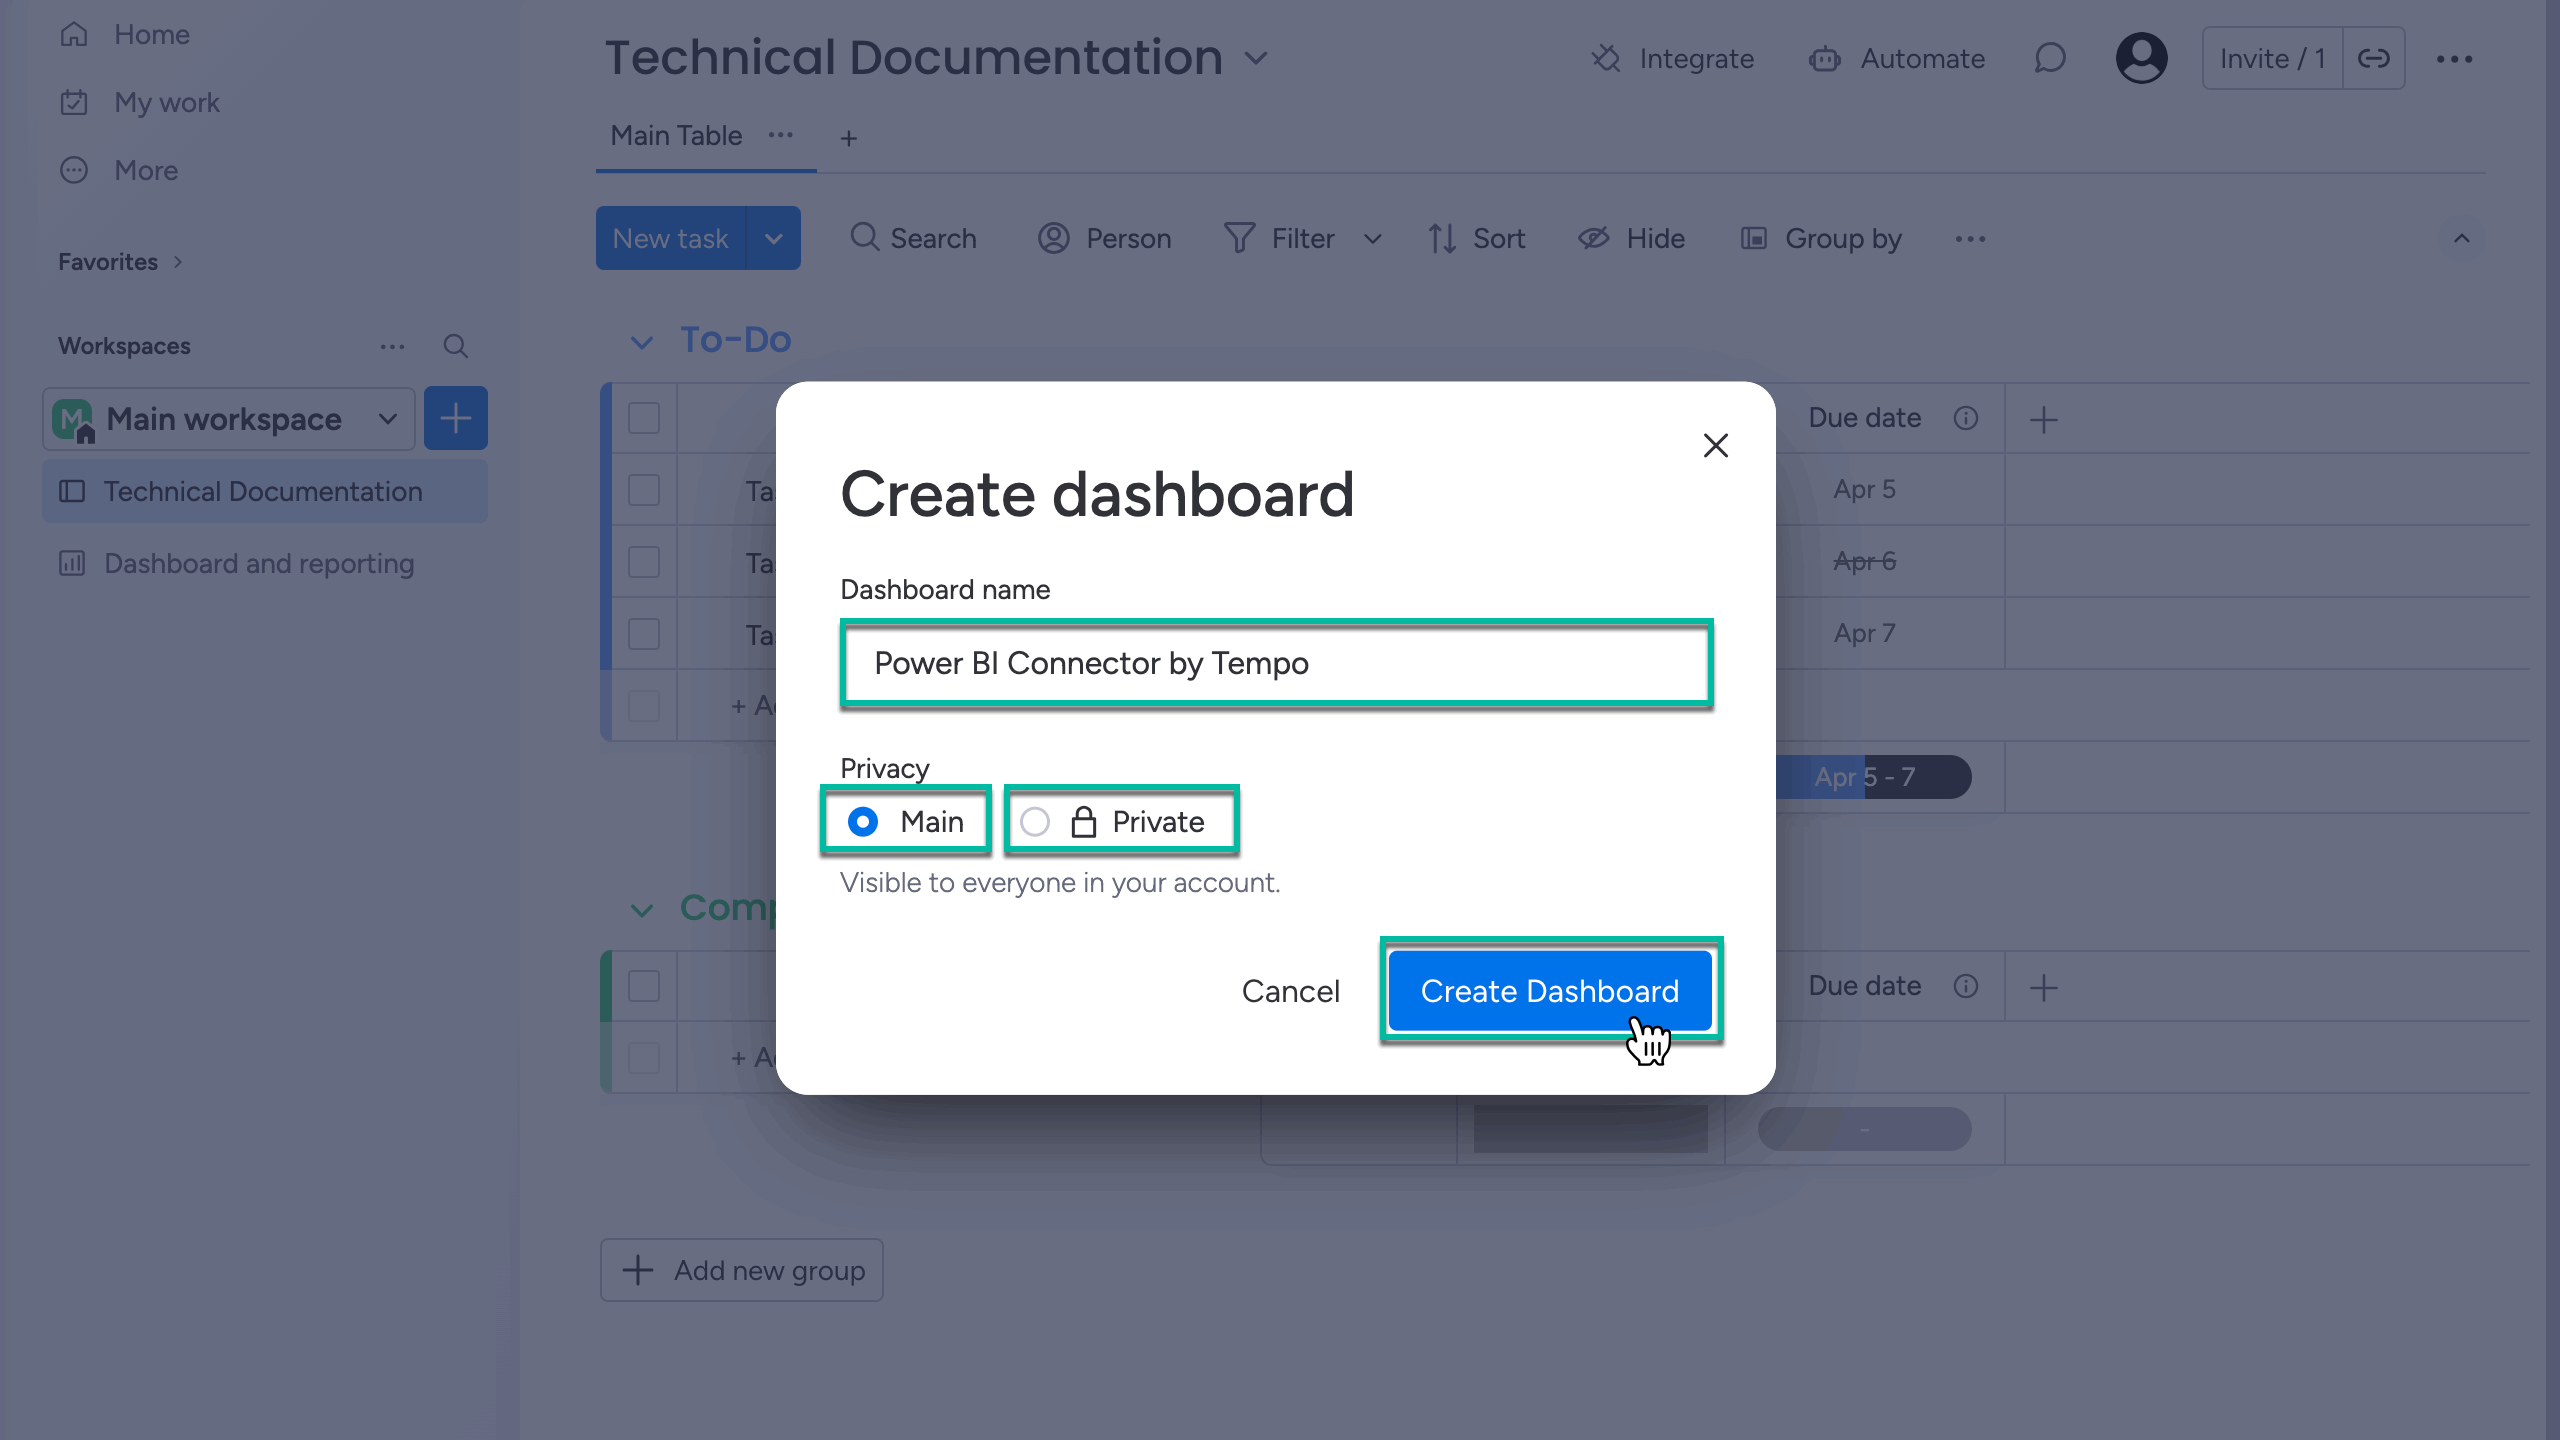Open board updates via the chat bubble
This screenshot has height=1440, width=2560.
[x=2049, y=58]
